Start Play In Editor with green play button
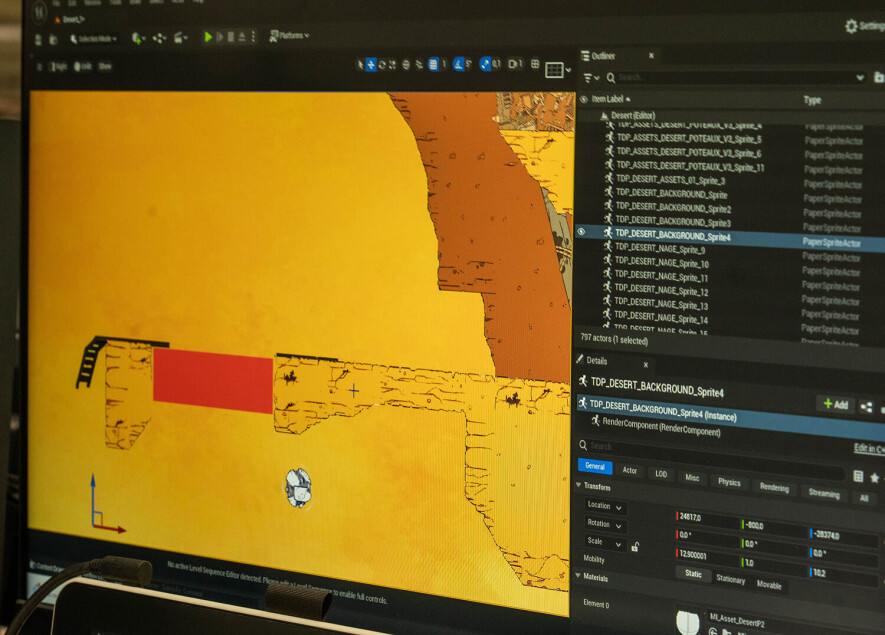885x635 pixels. [x=208, y=37]
